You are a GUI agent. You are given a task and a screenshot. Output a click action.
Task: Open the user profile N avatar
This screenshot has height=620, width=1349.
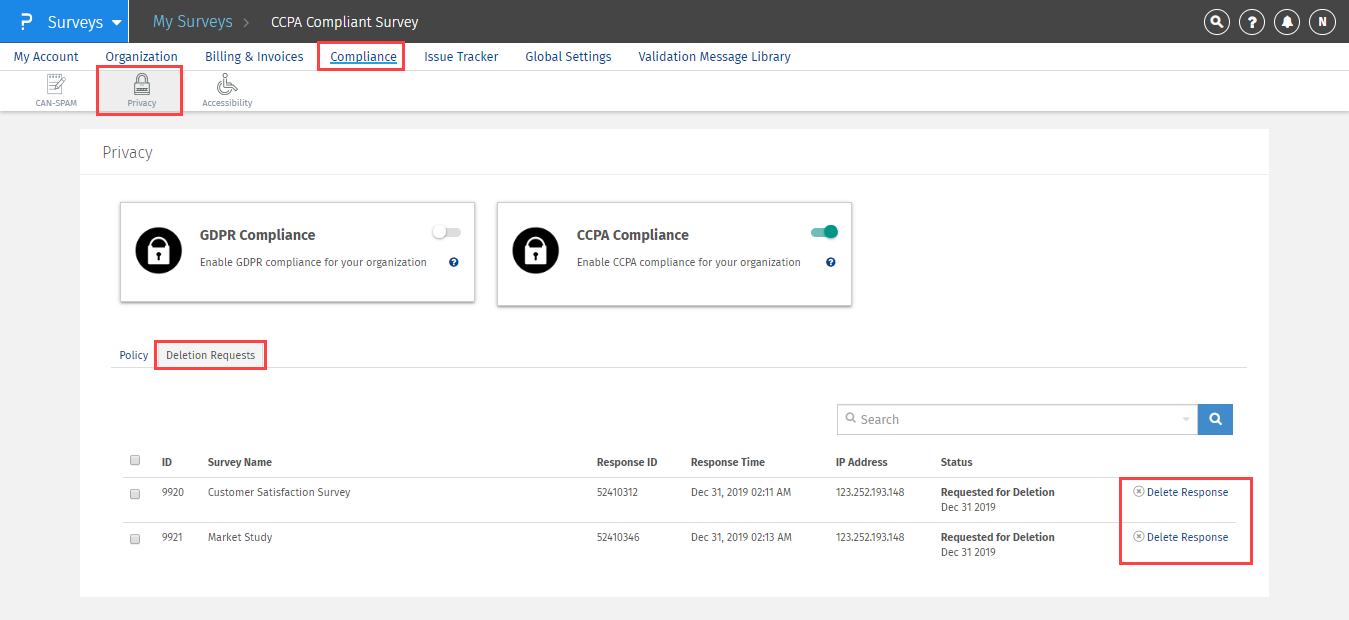point(1322,22)
